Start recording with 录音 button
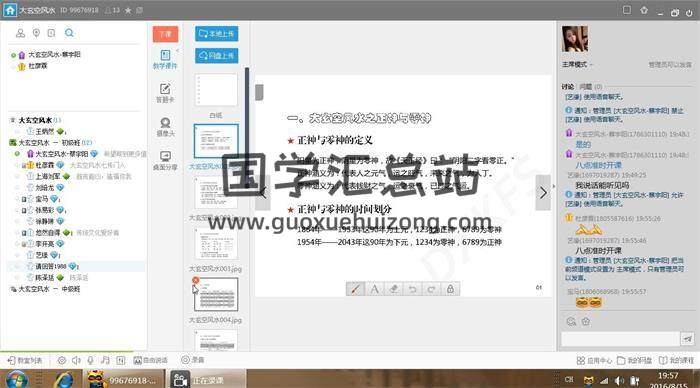This screenshot has height=388, width=700. [x=193, y=360]
